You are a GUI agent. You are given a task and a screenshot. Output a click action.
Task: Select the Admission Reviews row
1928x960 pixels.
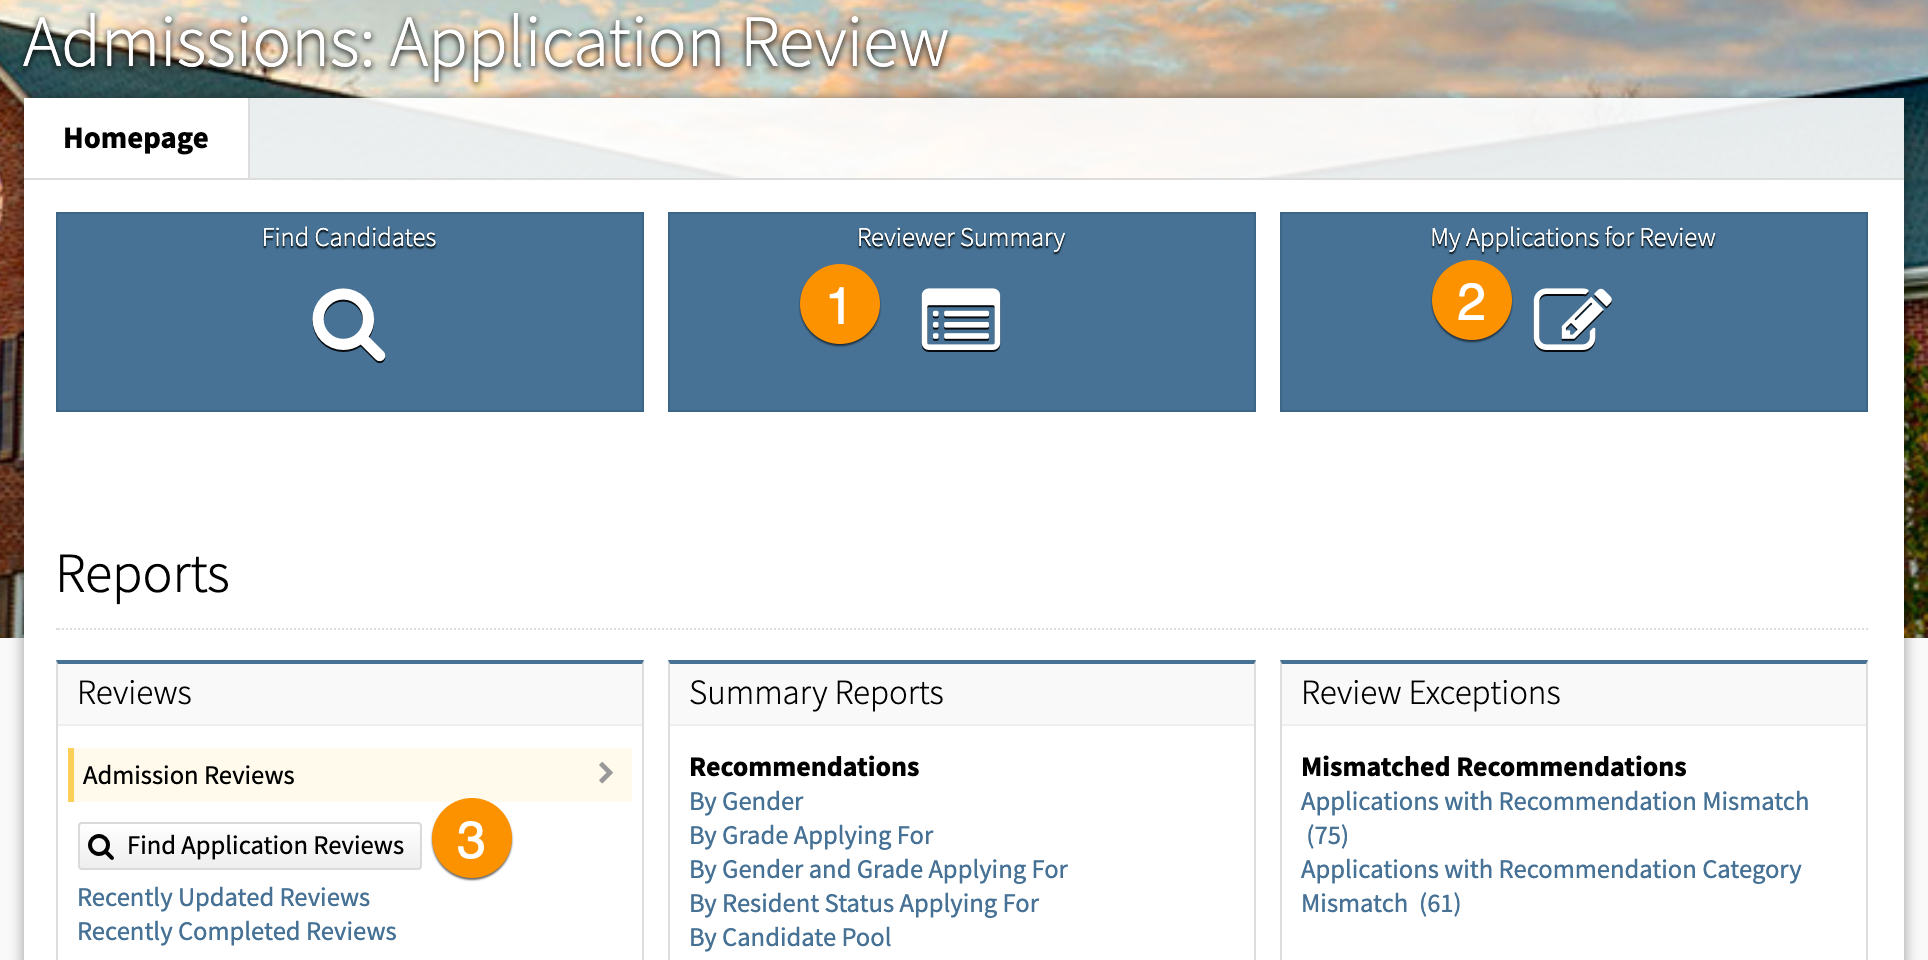(300, 774)
